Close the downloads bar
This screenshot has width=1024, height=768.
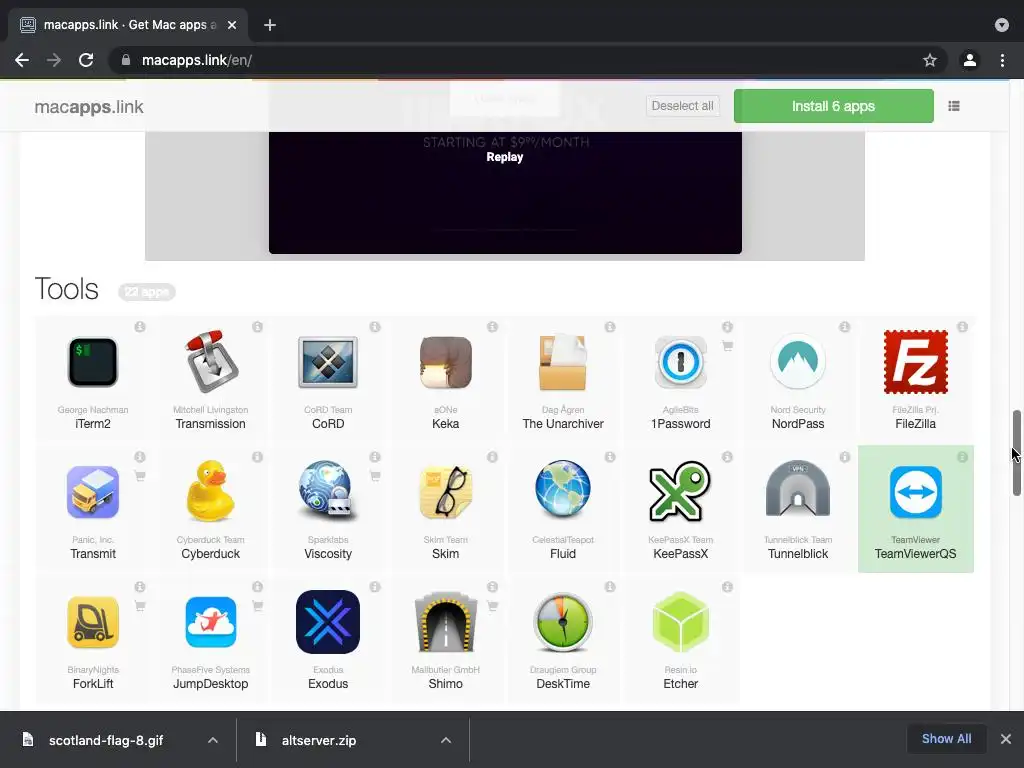(1006, 739)
